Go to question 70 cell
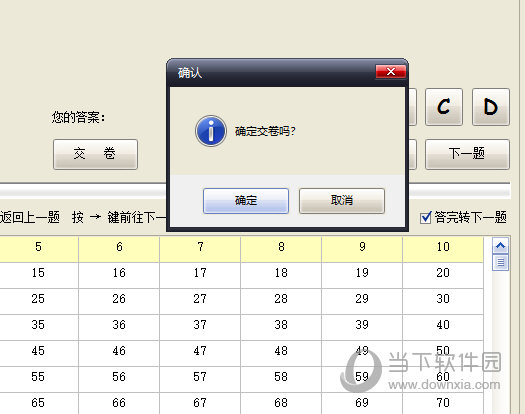 tap(443, 403)
